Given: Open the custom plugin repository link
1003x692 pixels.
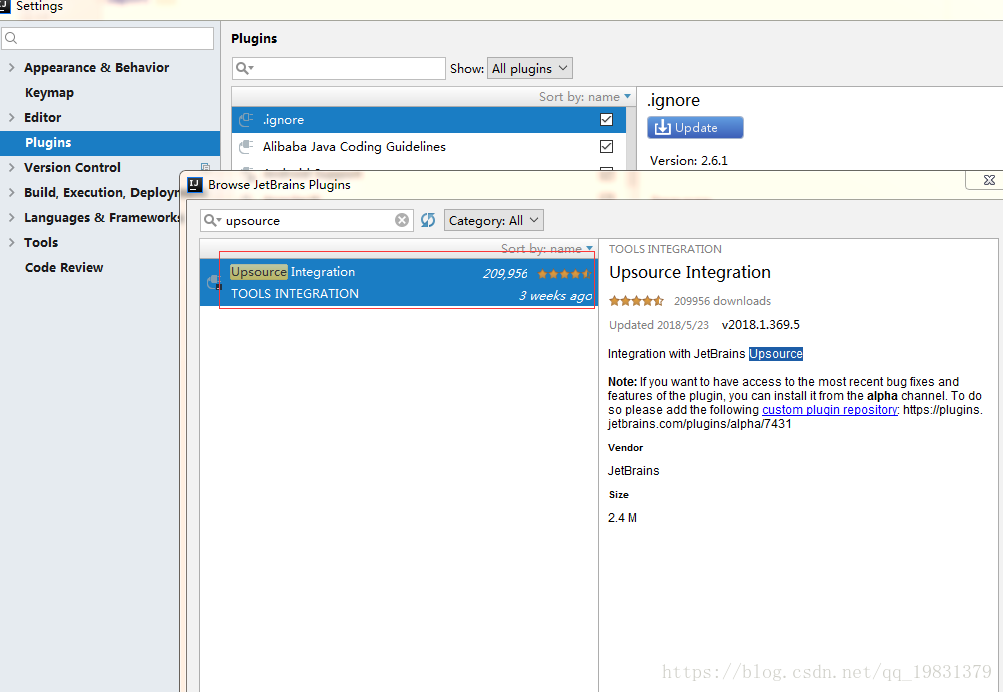Looking at the screenshot, I should point(830,410).
